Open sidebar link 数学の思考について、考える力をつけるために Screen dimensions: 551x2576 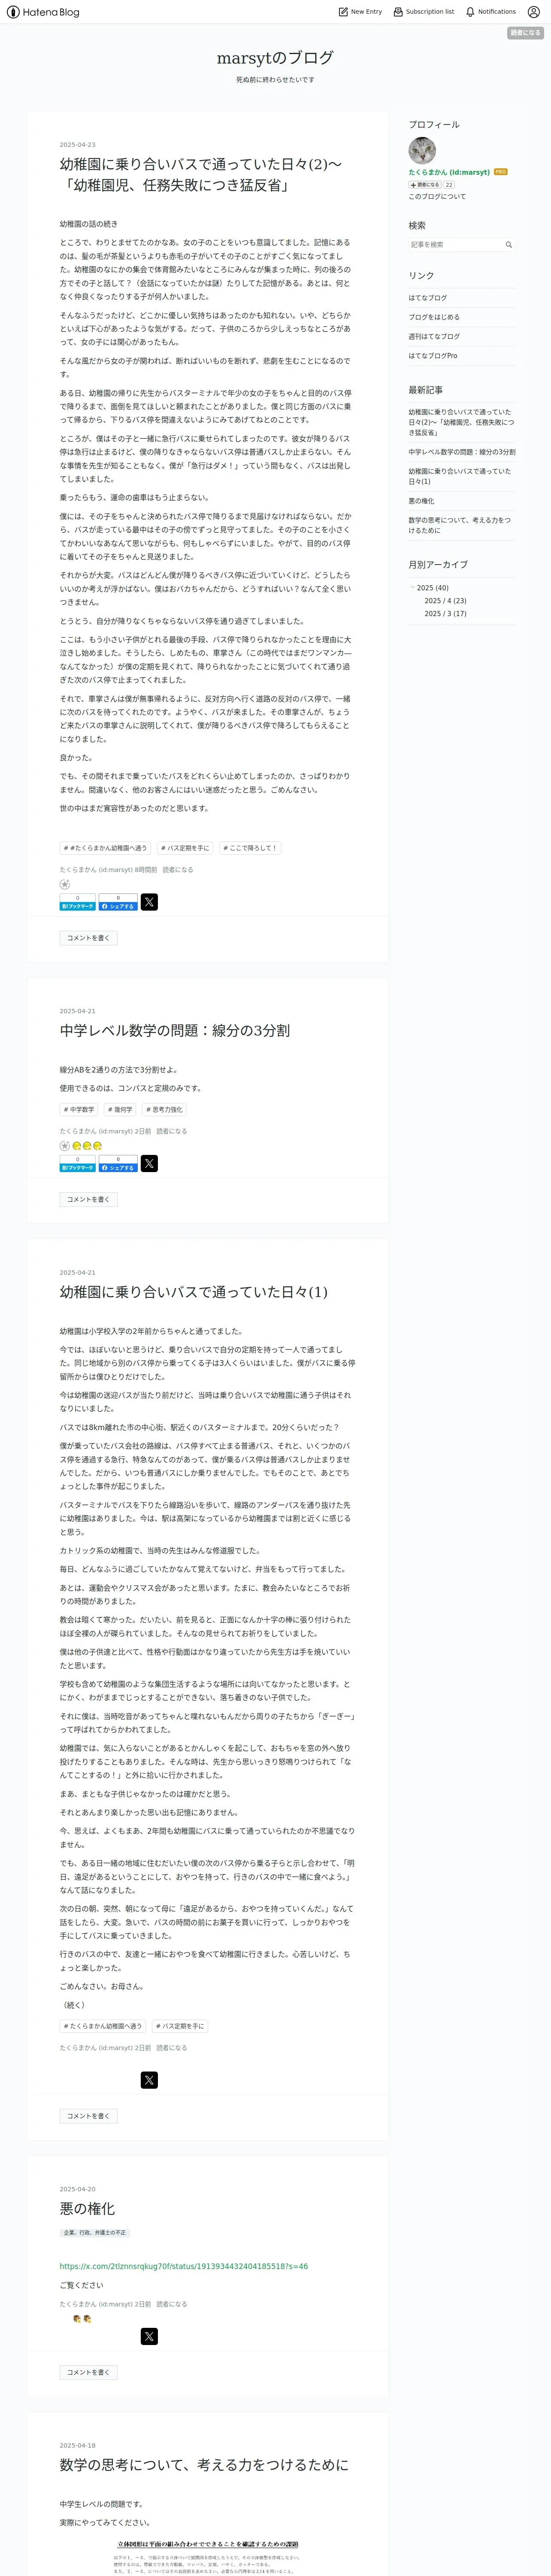(459, 525)
